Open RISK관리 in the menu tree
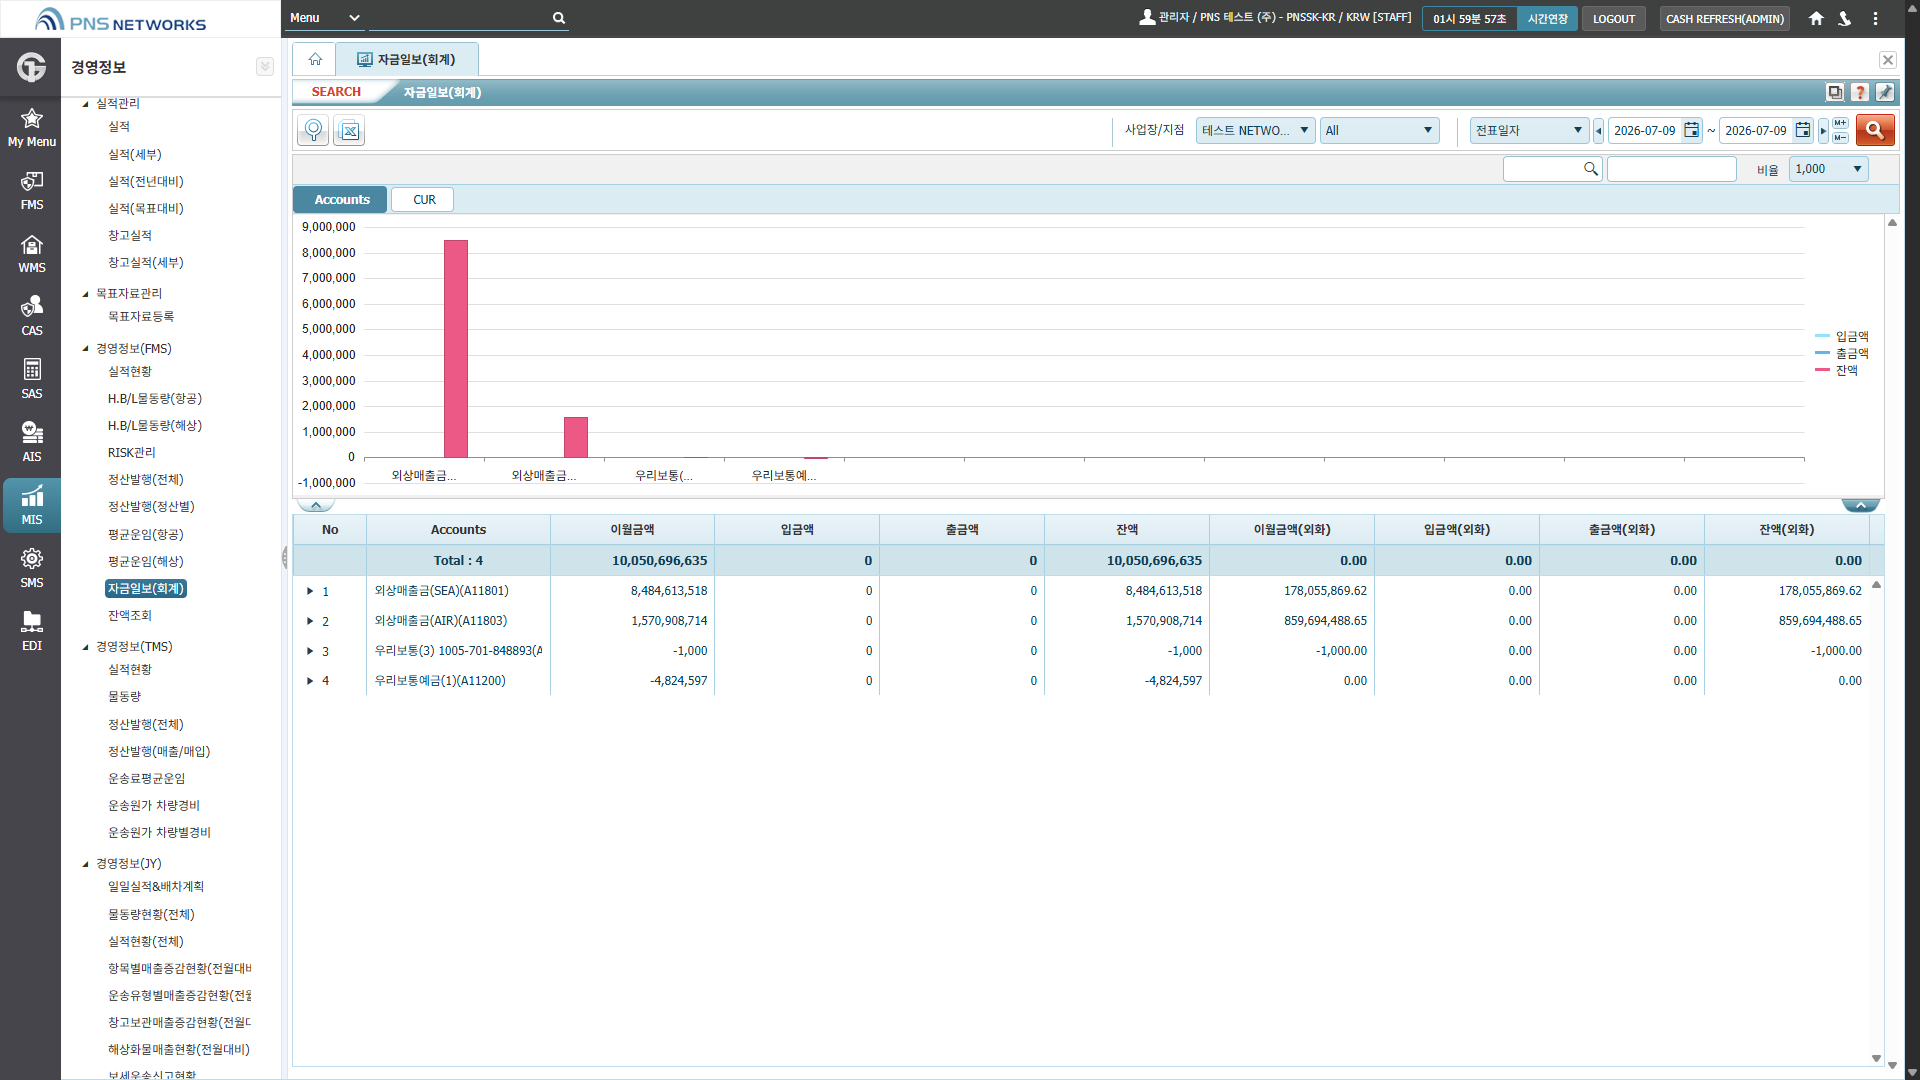Image resolution: width=1920 pixels, height=1080 pixels. [x=132, y=453]
